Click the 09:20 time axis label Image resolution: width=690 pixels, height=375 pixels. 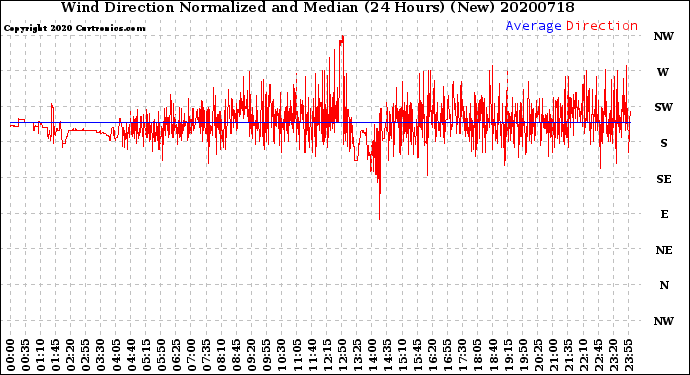(x=252, y=355)
